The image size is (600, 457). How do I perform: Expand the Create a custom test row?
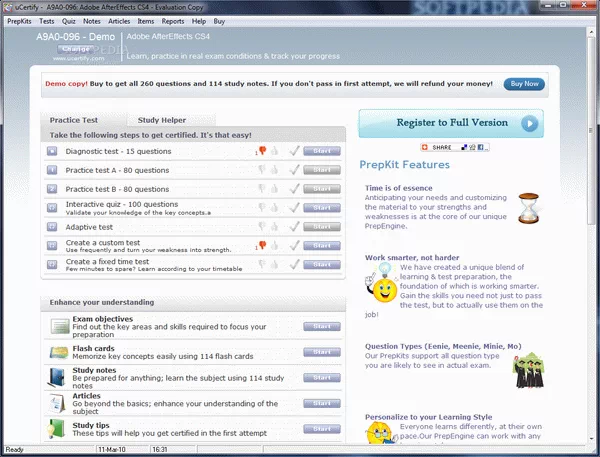pos(52,245)
